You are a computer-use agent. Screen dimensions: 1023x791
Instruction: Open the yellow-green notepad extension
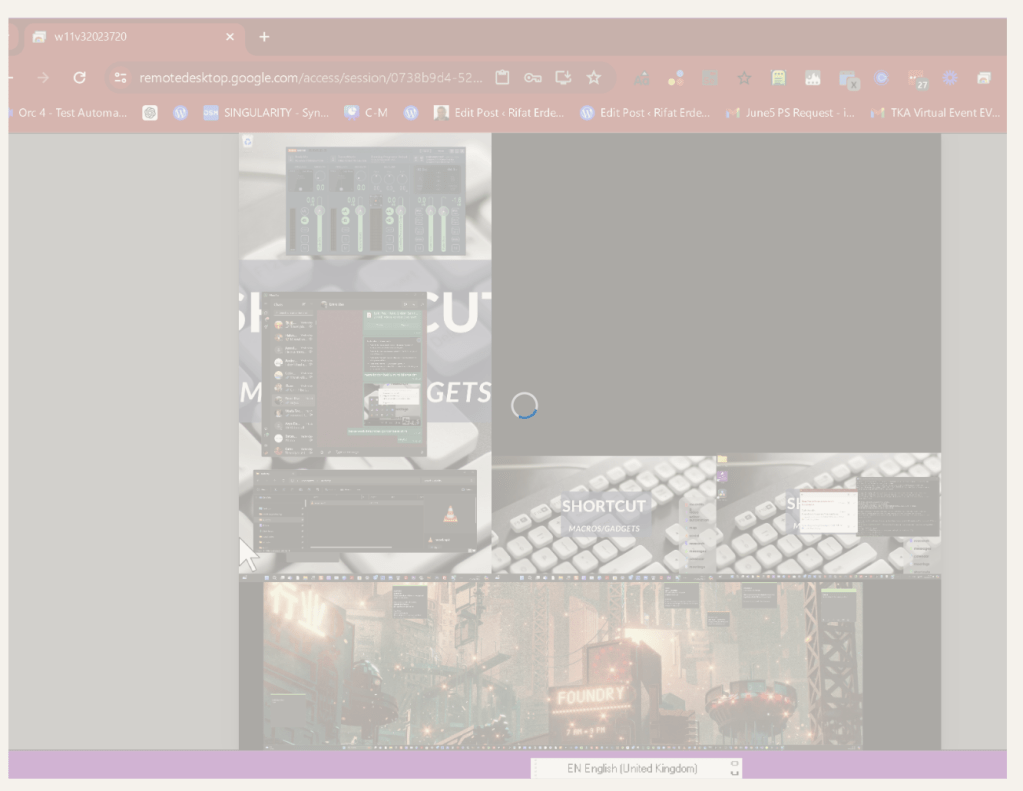pos(778,78)
